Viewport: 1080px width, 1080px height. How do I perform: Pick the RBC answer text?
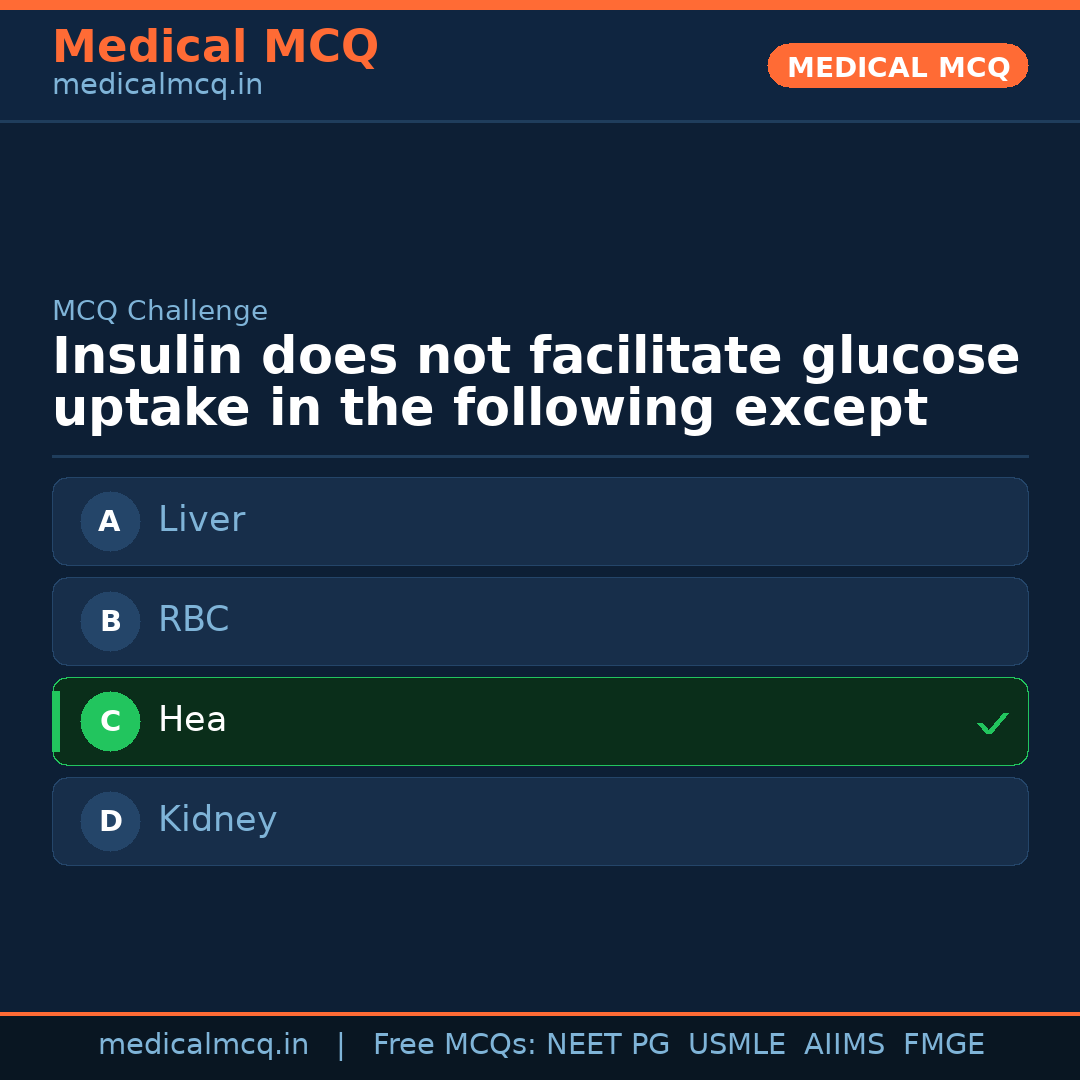(x=193, y=620)
